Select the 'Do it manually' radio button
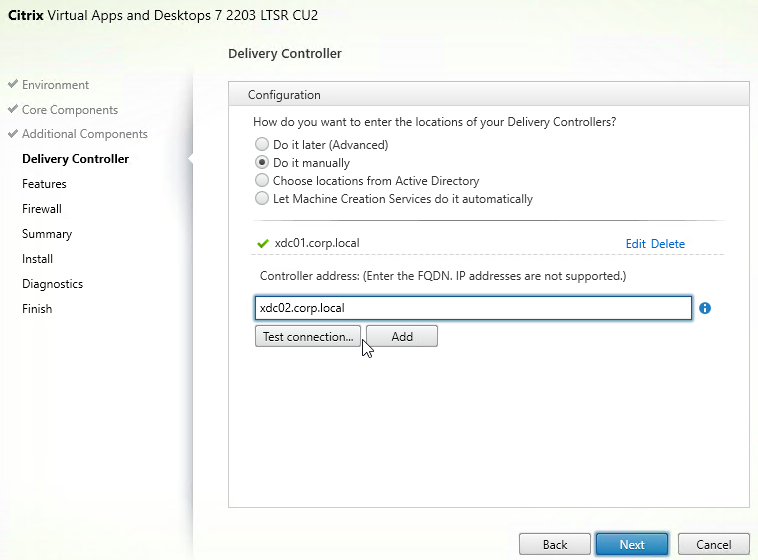The image size is (758, 560). click(262, 162)
